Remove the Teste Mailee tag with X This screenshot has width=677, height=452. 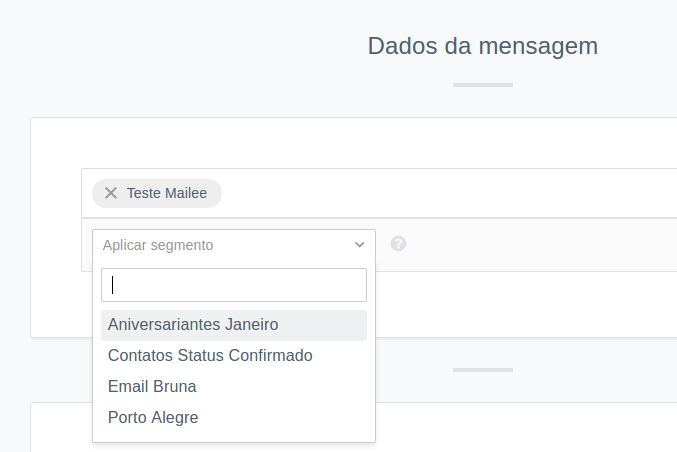111,193
